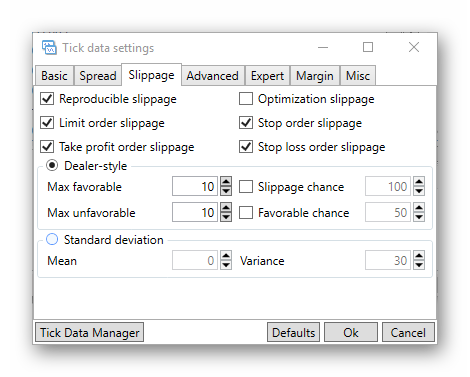Confirm settings with Ok button

click(x=351, y=332)
